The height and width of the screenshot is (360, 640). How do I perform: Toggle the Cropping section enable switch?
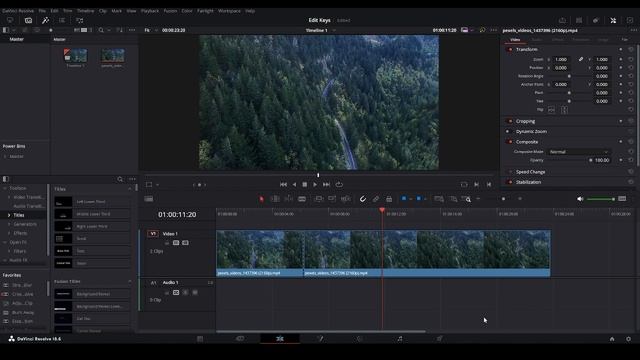[x=509, y=121]
